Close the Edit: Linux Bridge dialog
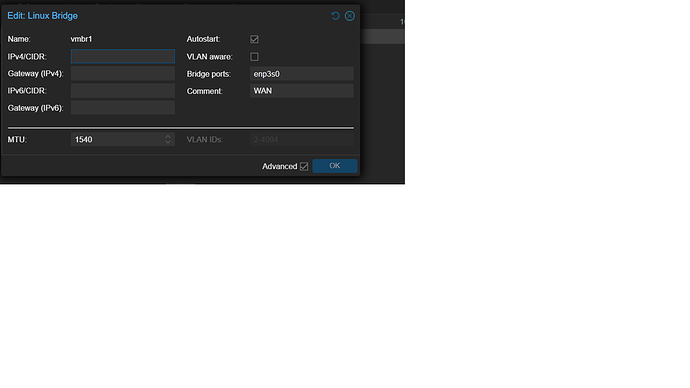Image resolution: width=690 pixels, height=388 pixels. point(350,16)
